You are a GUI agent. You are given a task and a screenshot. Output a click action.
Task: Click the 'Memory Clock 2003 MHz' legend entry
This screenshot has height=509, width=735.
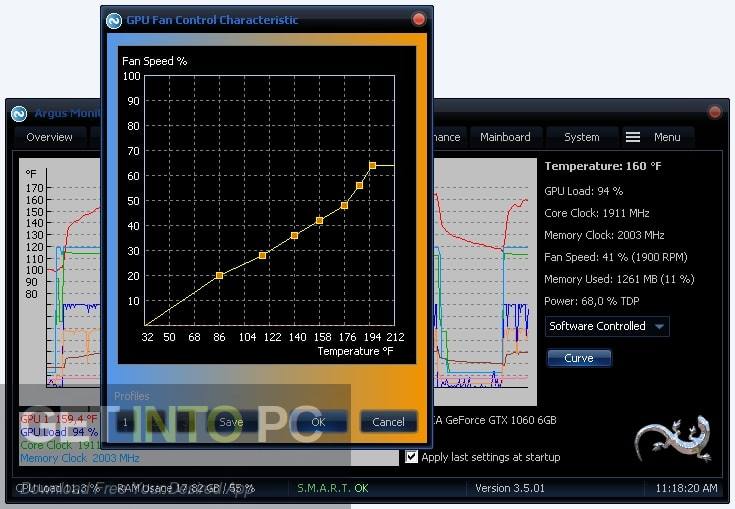coord(80,458)
